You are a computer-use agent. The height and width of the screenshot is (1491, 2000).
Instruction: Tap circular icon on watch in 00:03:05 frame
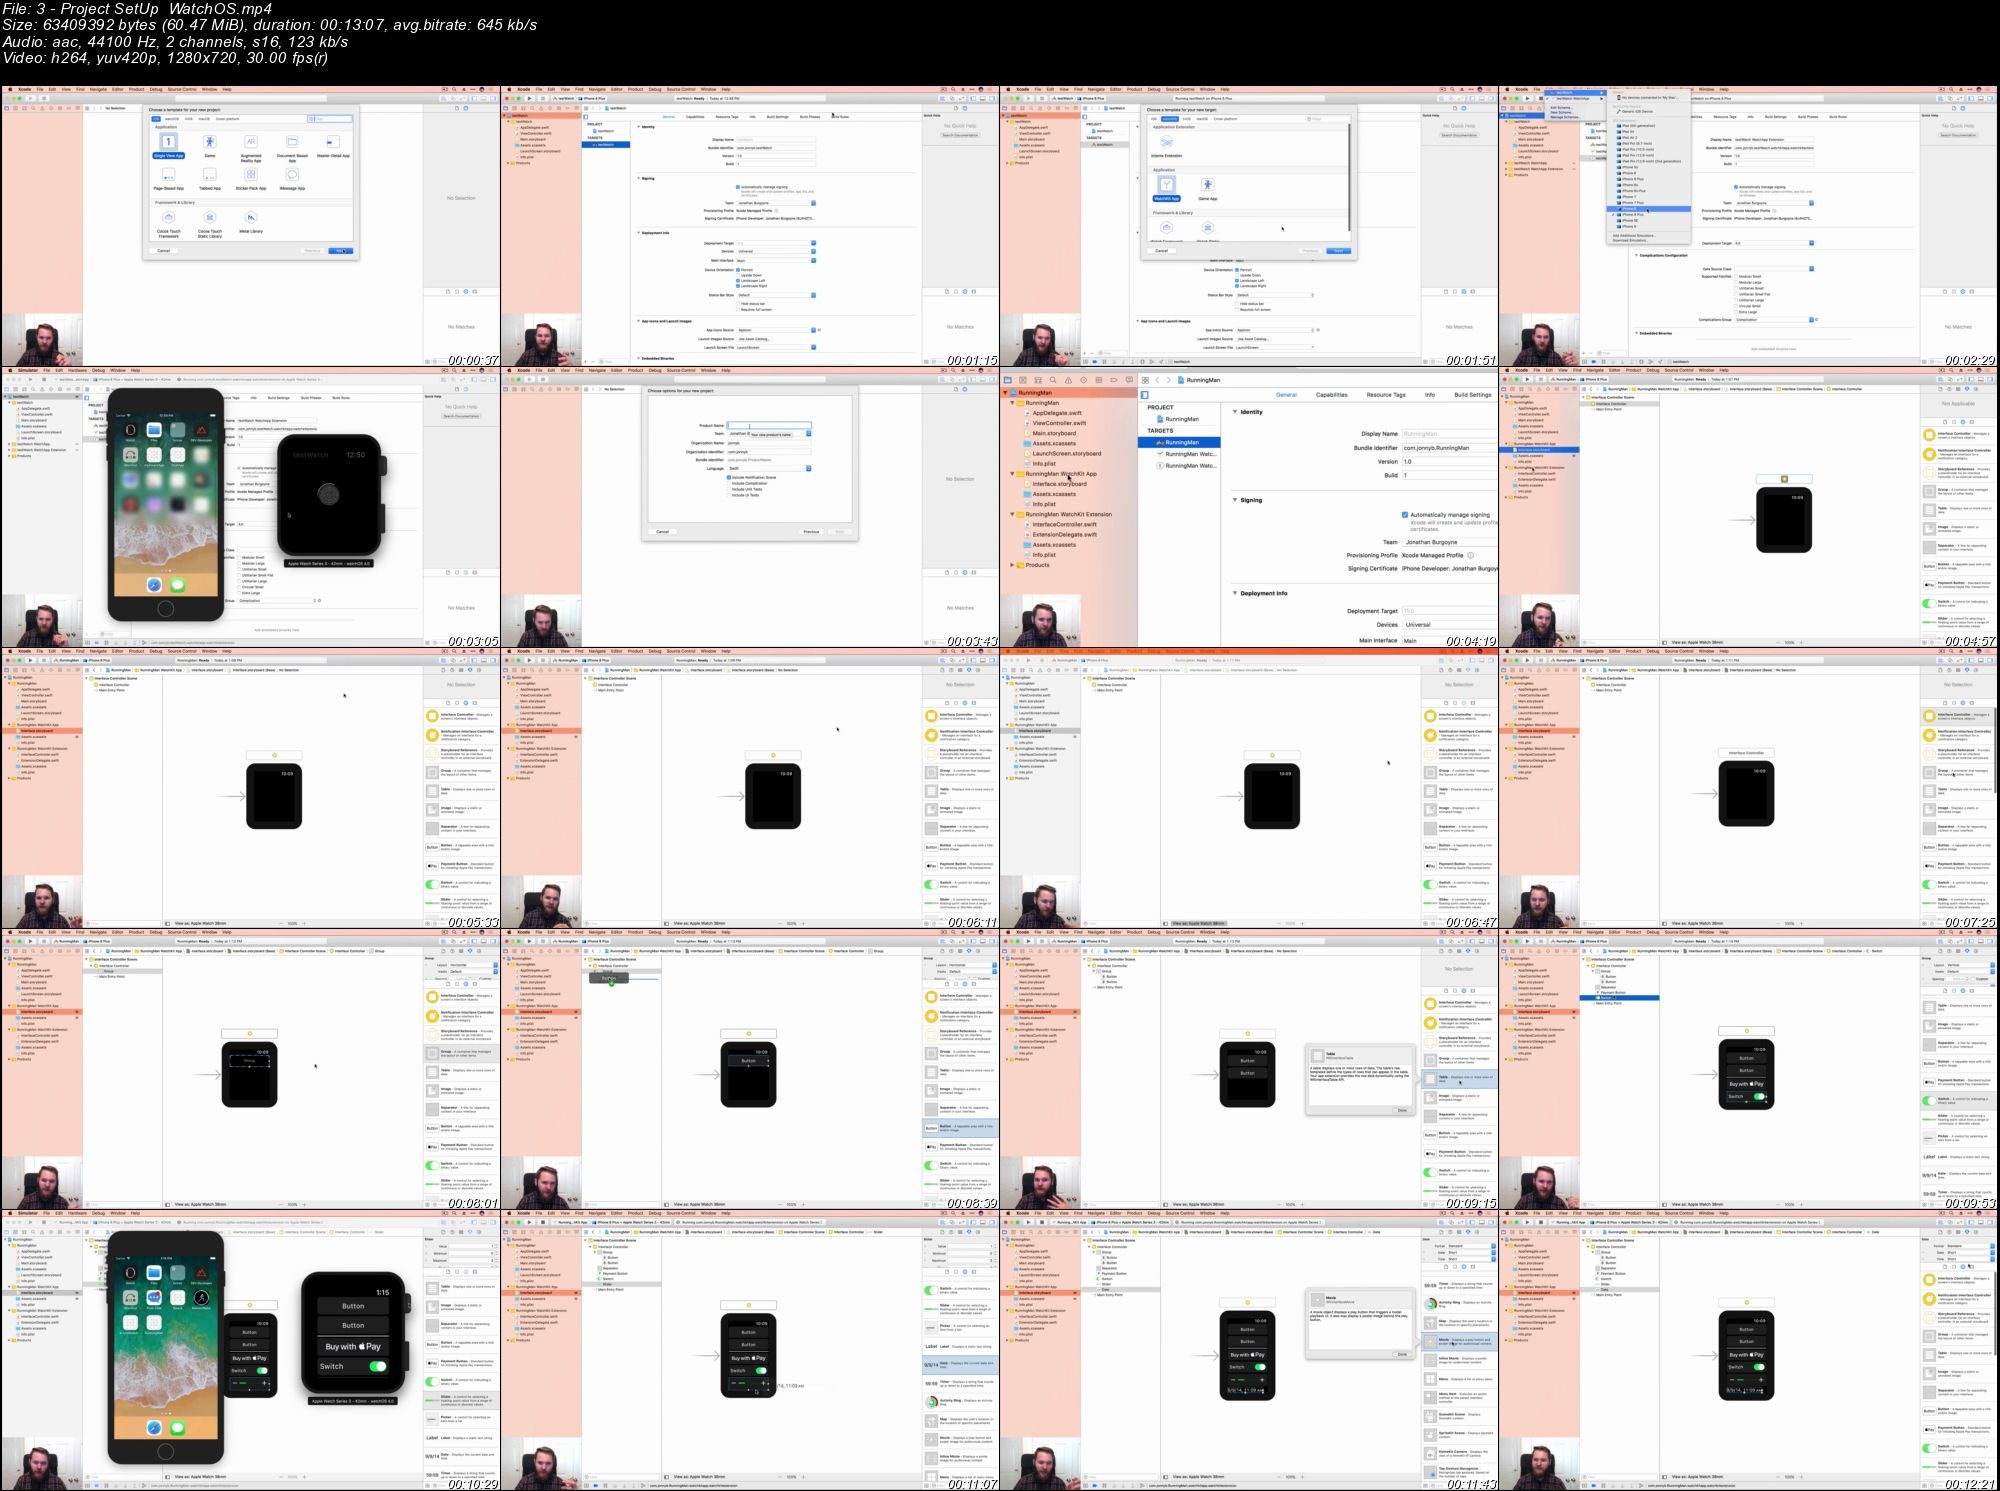tap(328, 494)
